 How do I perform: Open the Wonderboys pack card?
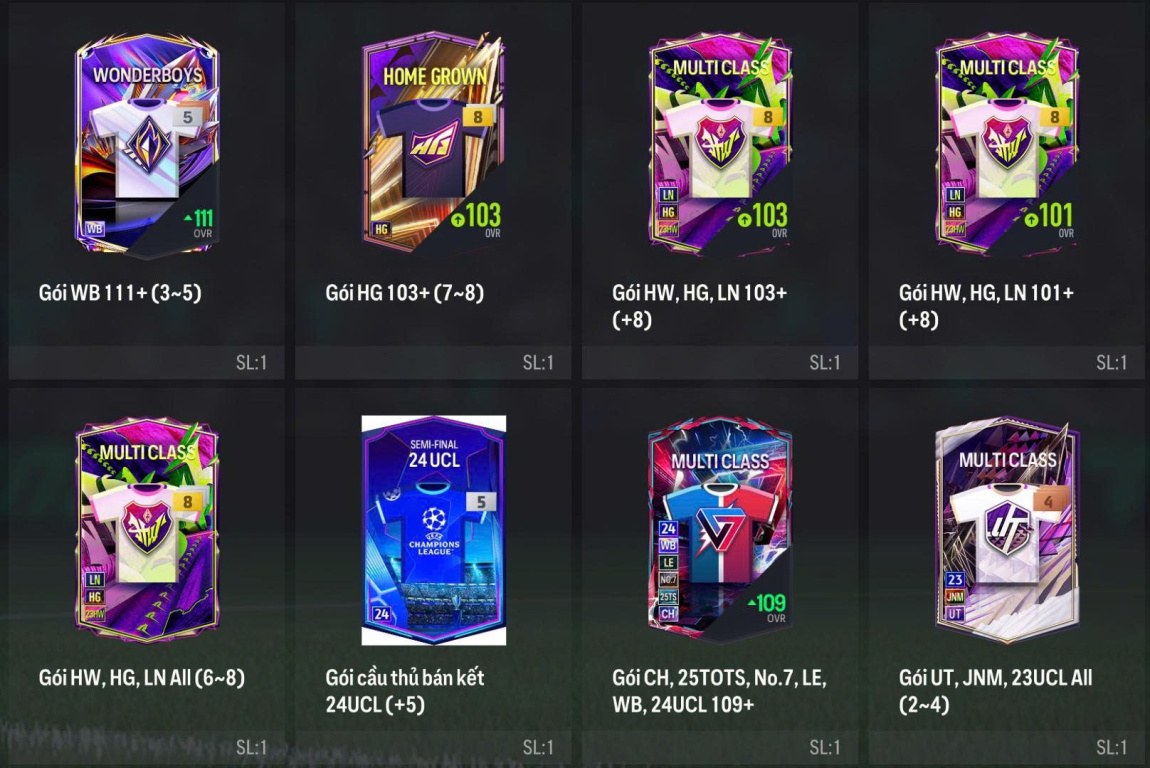[x=147, y=145]
